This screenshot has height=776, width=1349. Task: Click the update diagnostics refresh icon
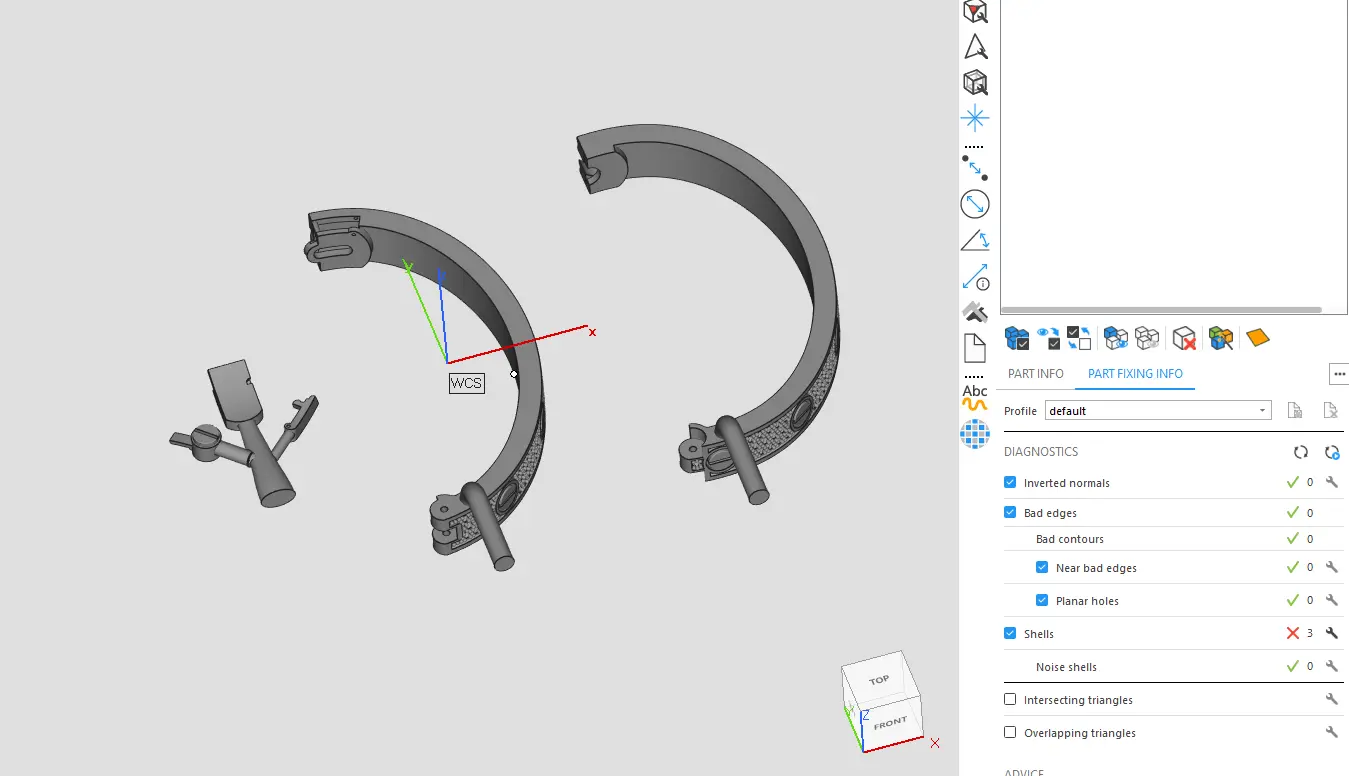(x=1300, y=452)
